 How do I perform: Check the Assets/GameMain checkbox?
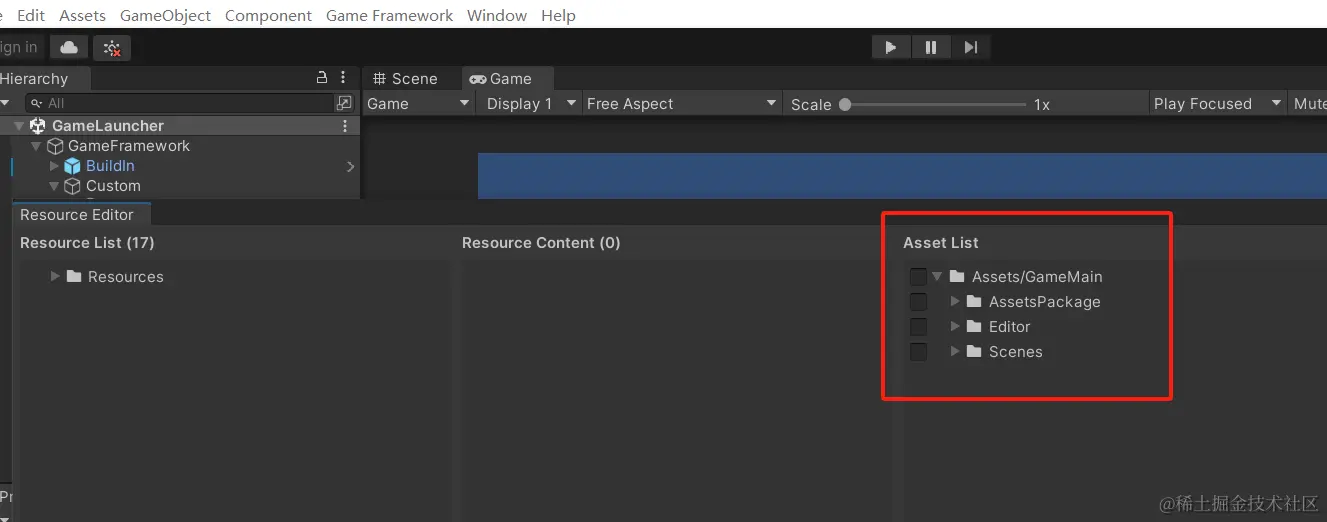[x=918, y=276]
